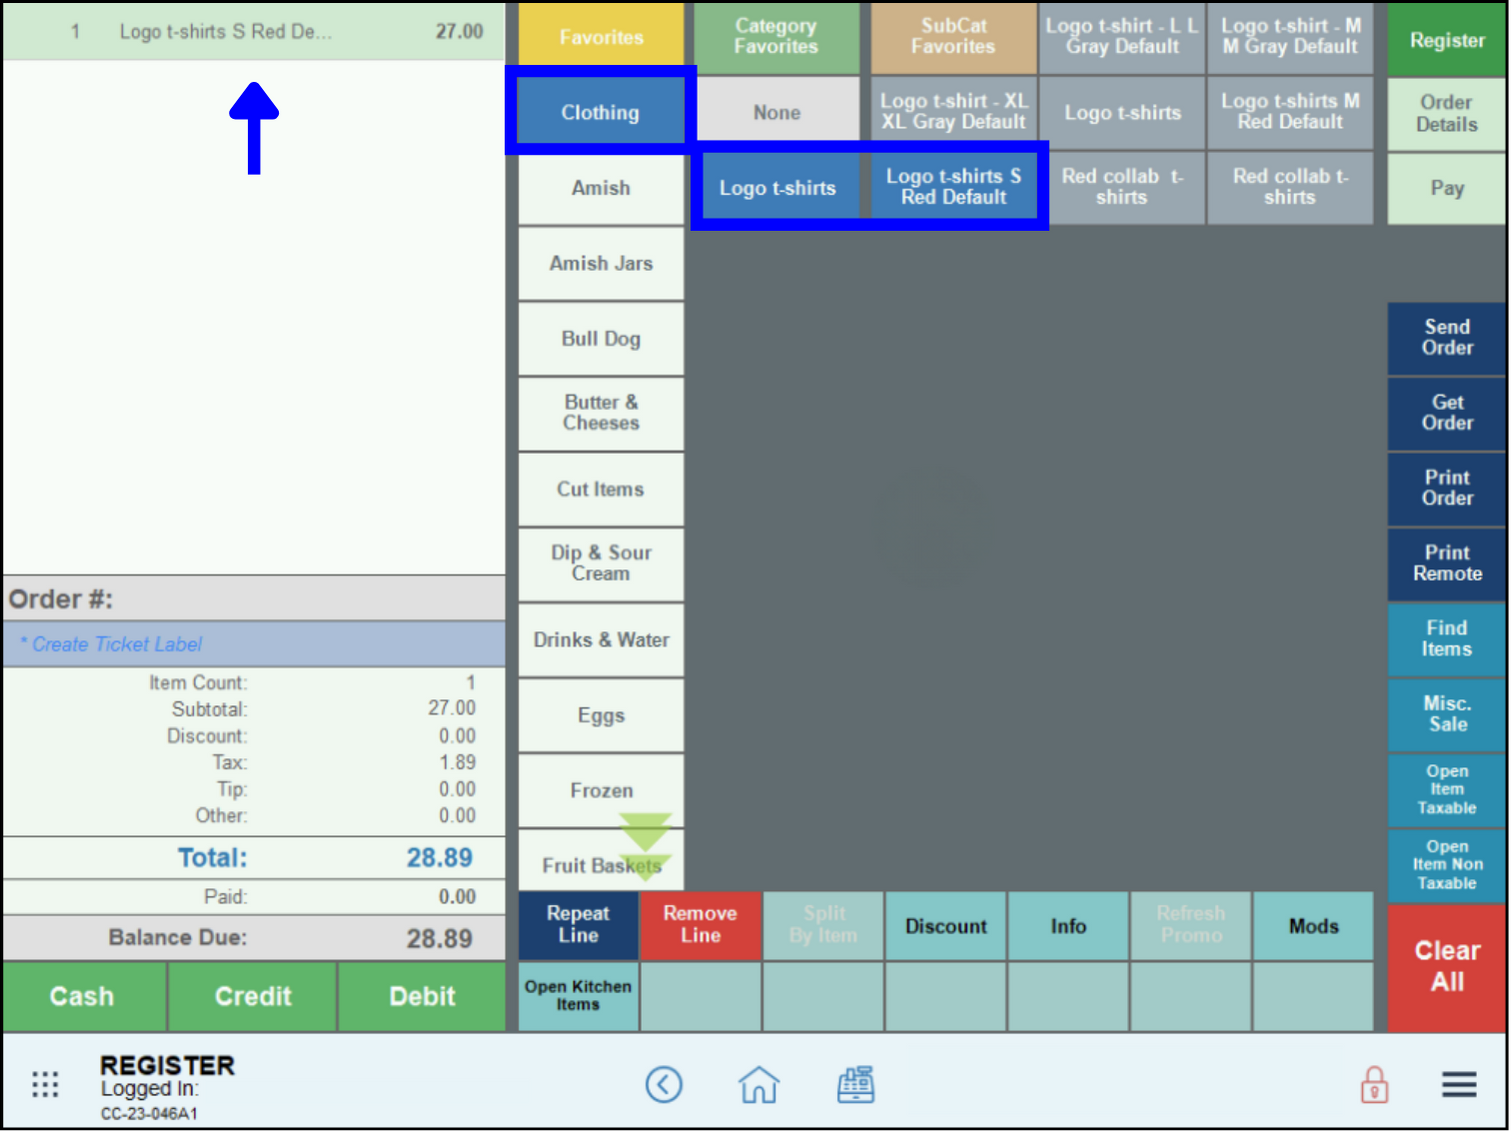Add Logo t-shirt - L L Gray Default
The width and height of the screenshot is (1512, 1134).
click(x=1122, y=37)
